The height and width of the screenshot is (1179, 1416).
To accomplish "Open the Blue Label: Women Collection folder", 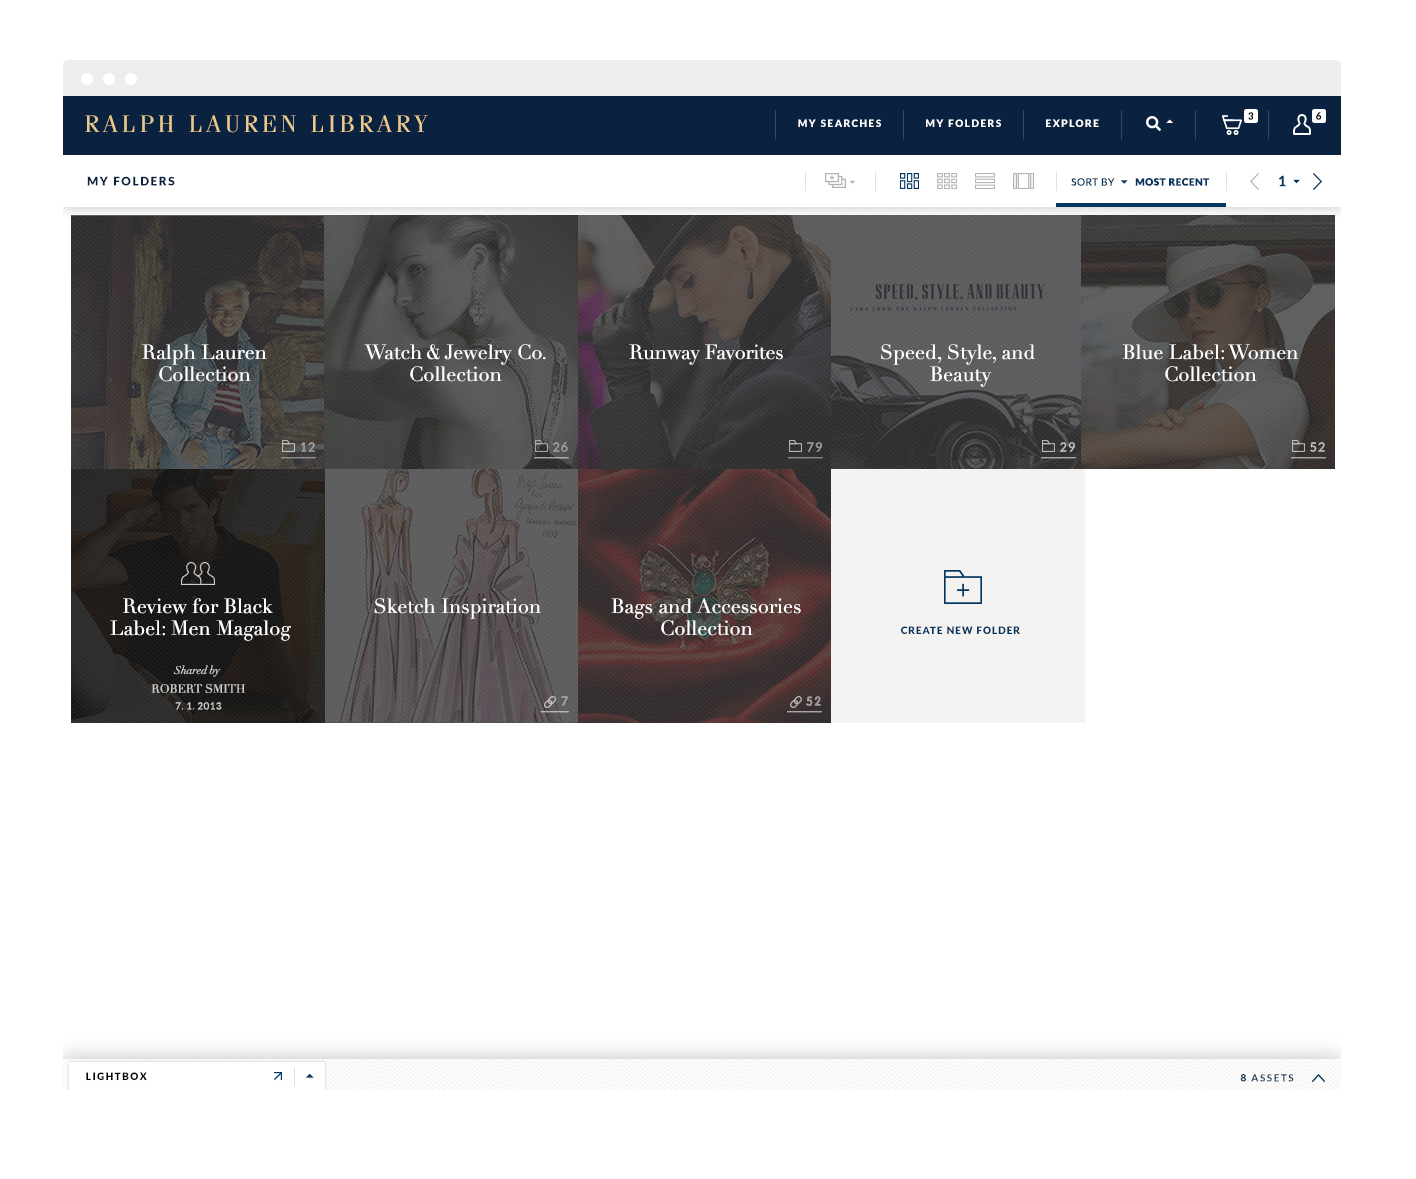I will pos(1208,342).
